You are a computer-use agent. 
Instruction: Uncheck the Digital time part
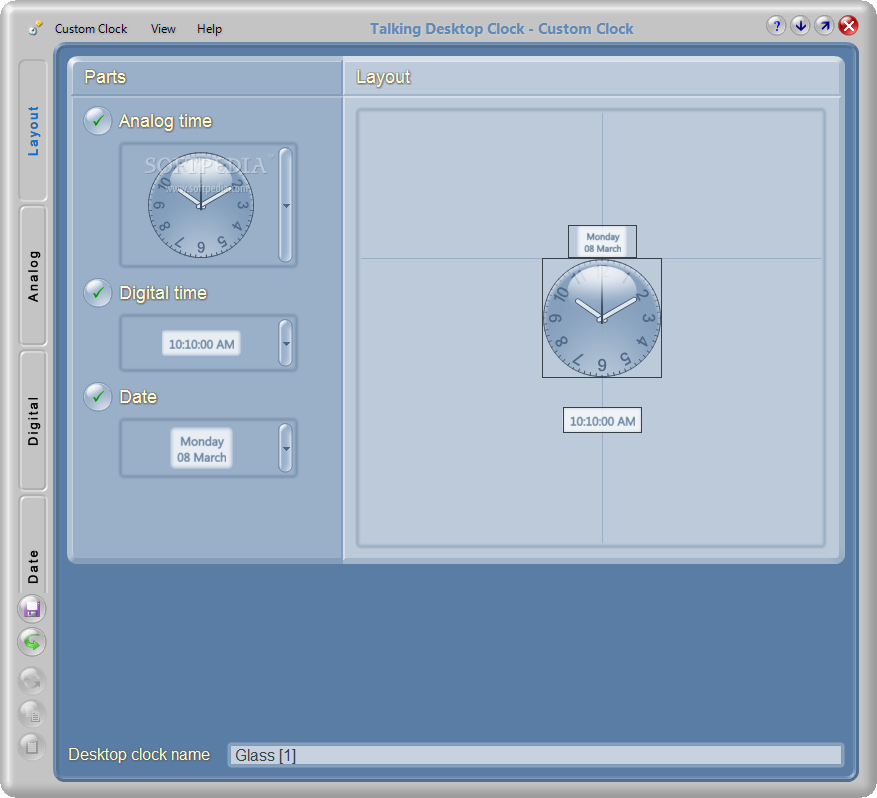click(98, 292)
